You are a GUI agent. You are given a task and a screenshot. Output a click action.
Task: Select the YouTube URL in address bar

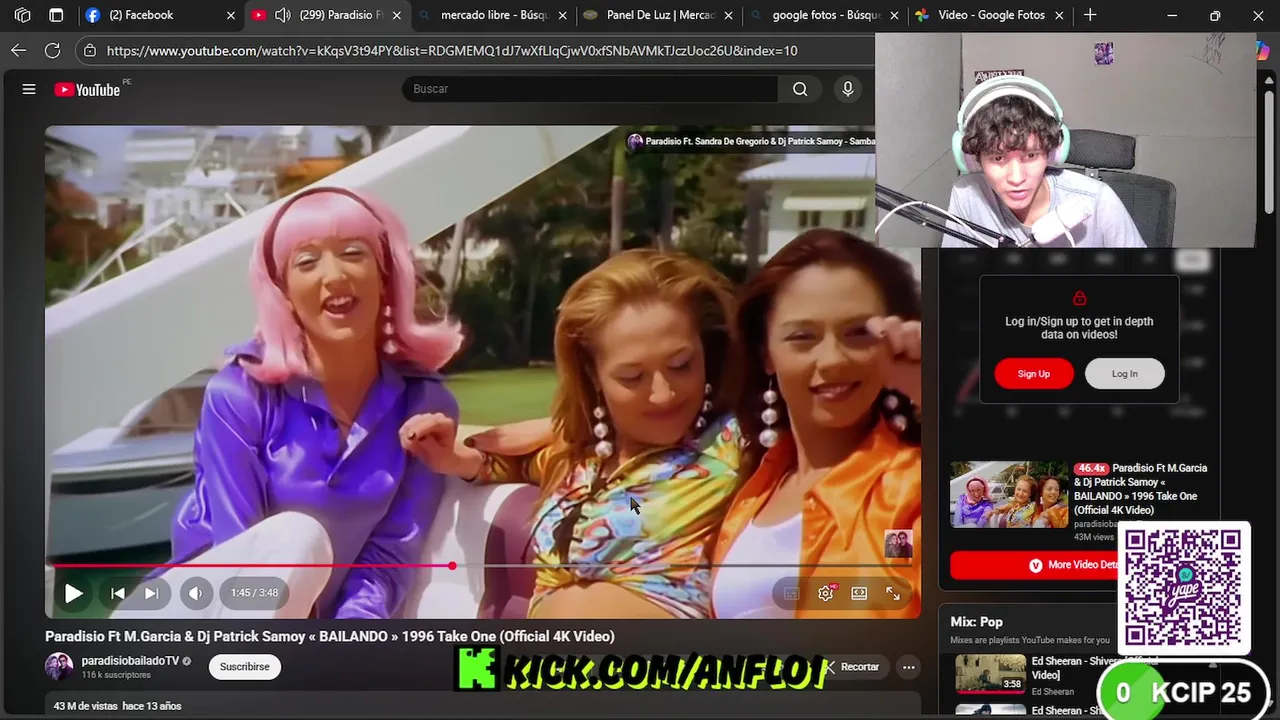pyautogui.click(x=452, y=50)
